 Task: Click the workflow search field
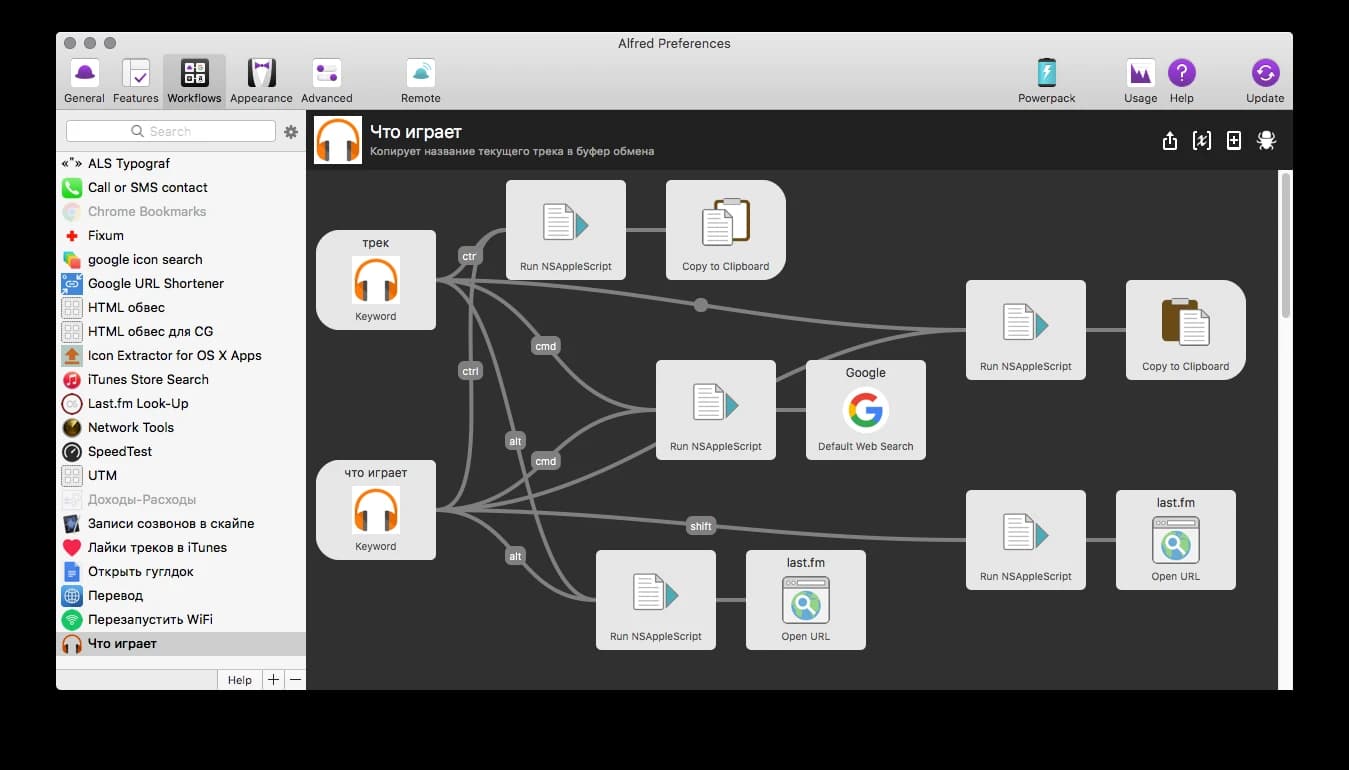pos(171,132)
